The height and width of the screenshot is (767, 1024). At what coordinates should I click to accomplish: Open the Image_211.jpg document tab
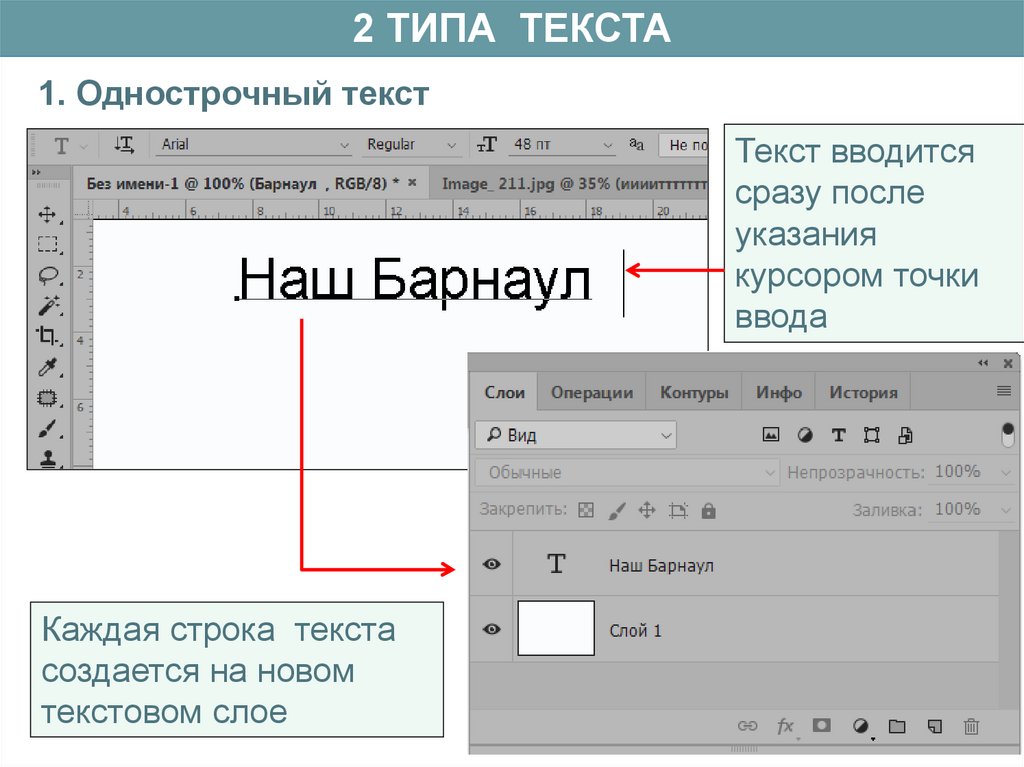coord(568,183)
